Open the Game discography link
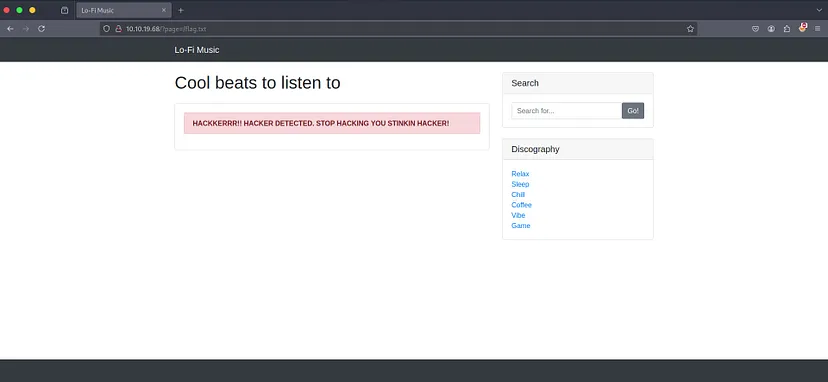828x382 pixels. pyautogui.click(x=521, y=226)
